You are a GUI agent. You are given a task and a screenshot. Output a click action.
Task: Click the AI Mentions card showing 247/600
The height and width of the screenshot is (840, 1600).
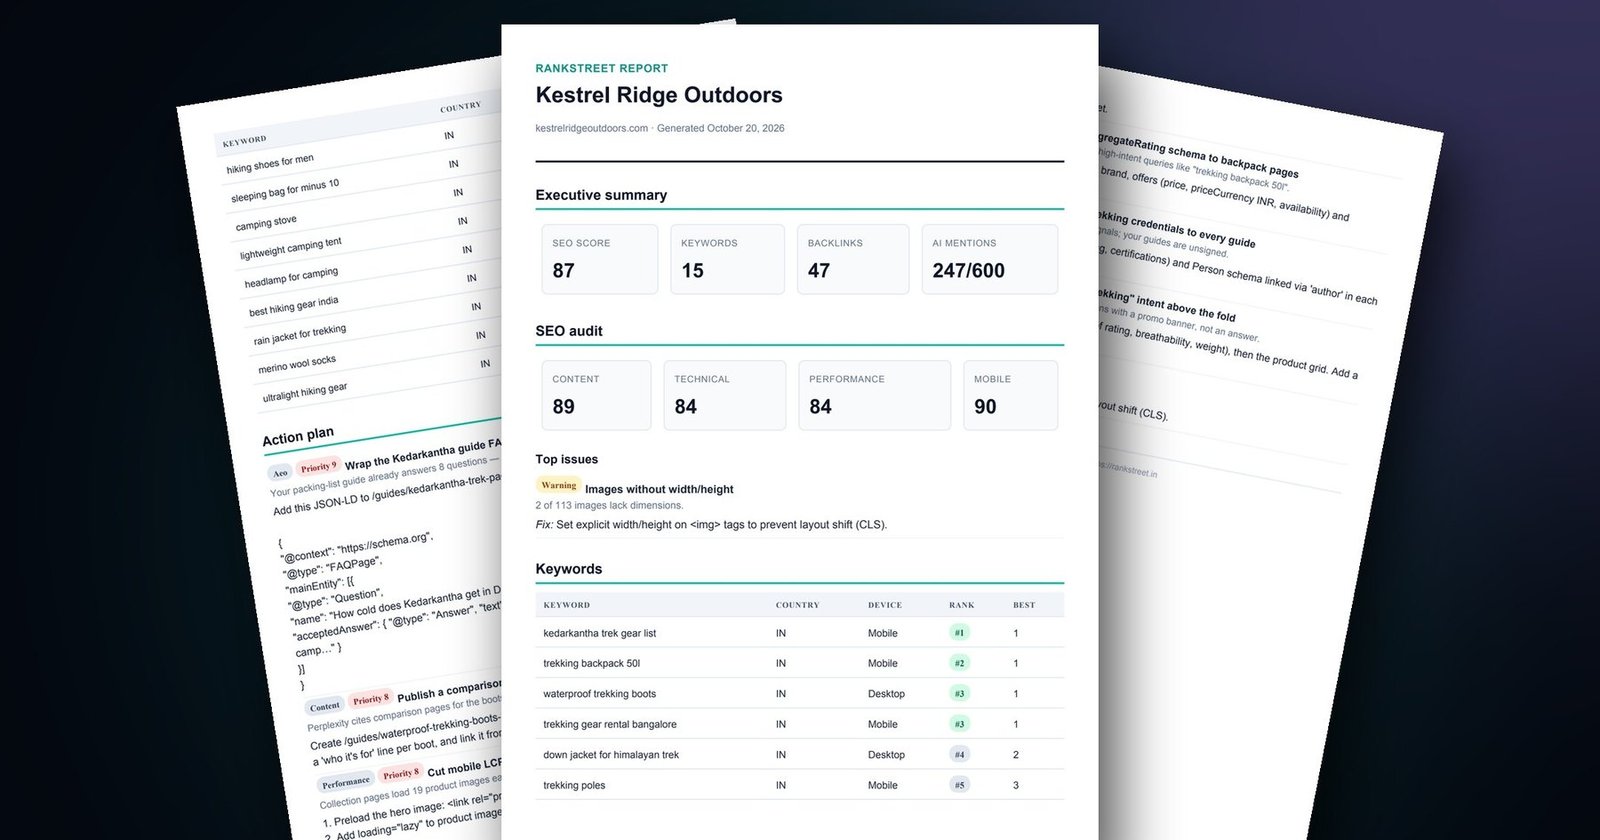pos(989,259)
